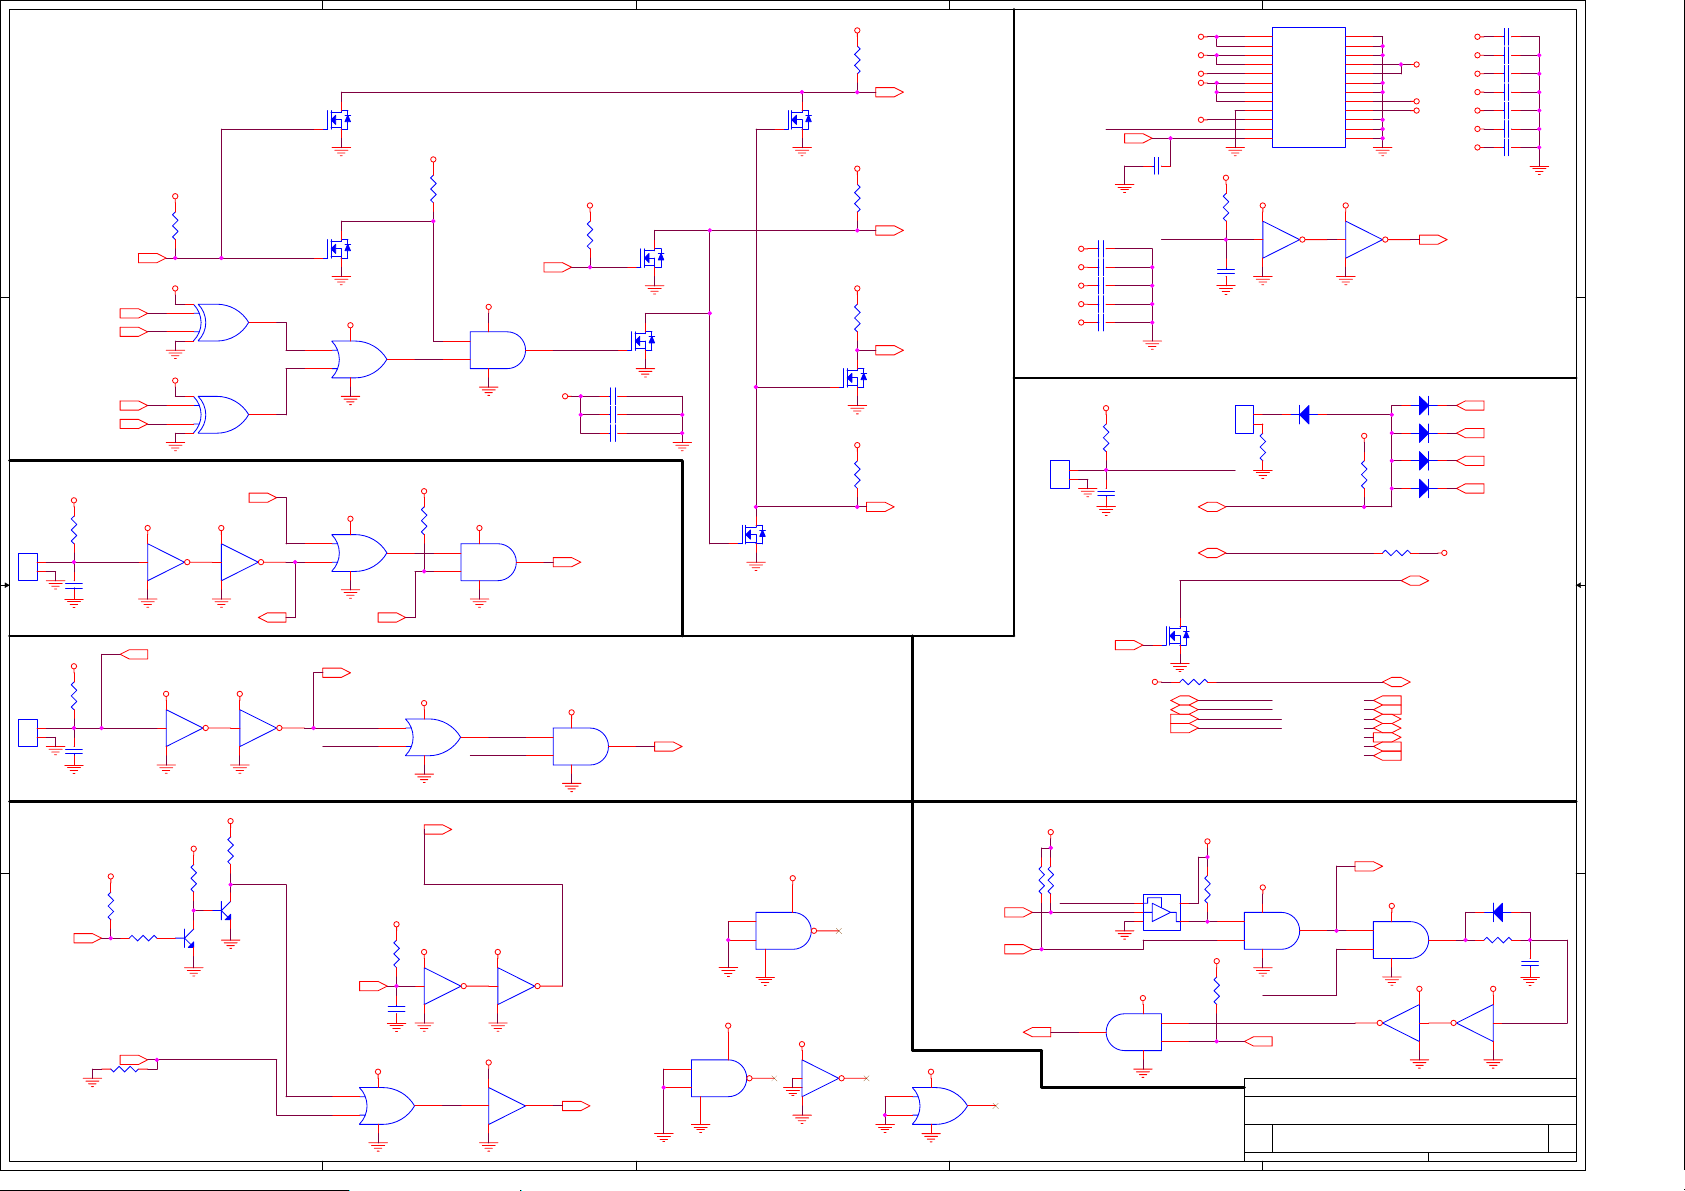
Task: Click the topmost diode in the four-diode column
Action: [1424, 405]
